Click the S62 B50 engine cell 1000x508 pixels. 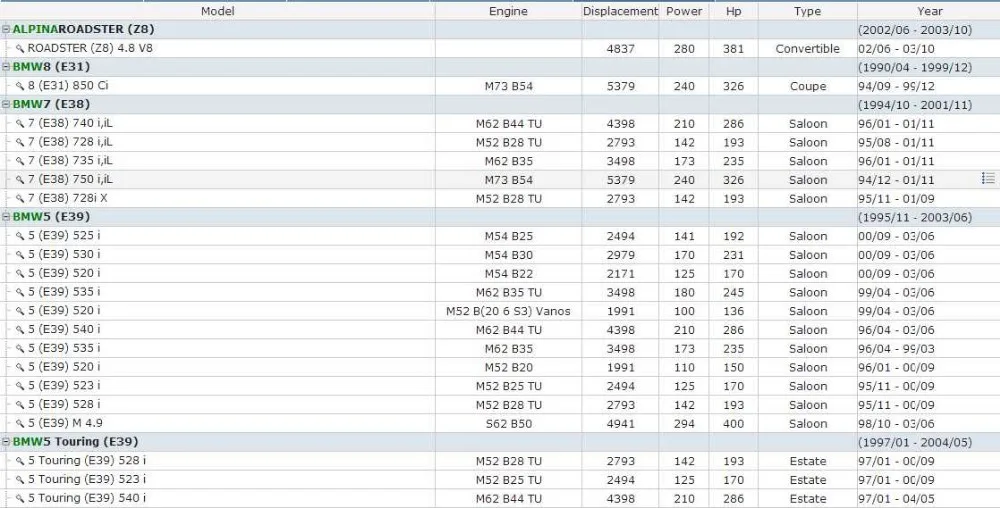point(508,424)
